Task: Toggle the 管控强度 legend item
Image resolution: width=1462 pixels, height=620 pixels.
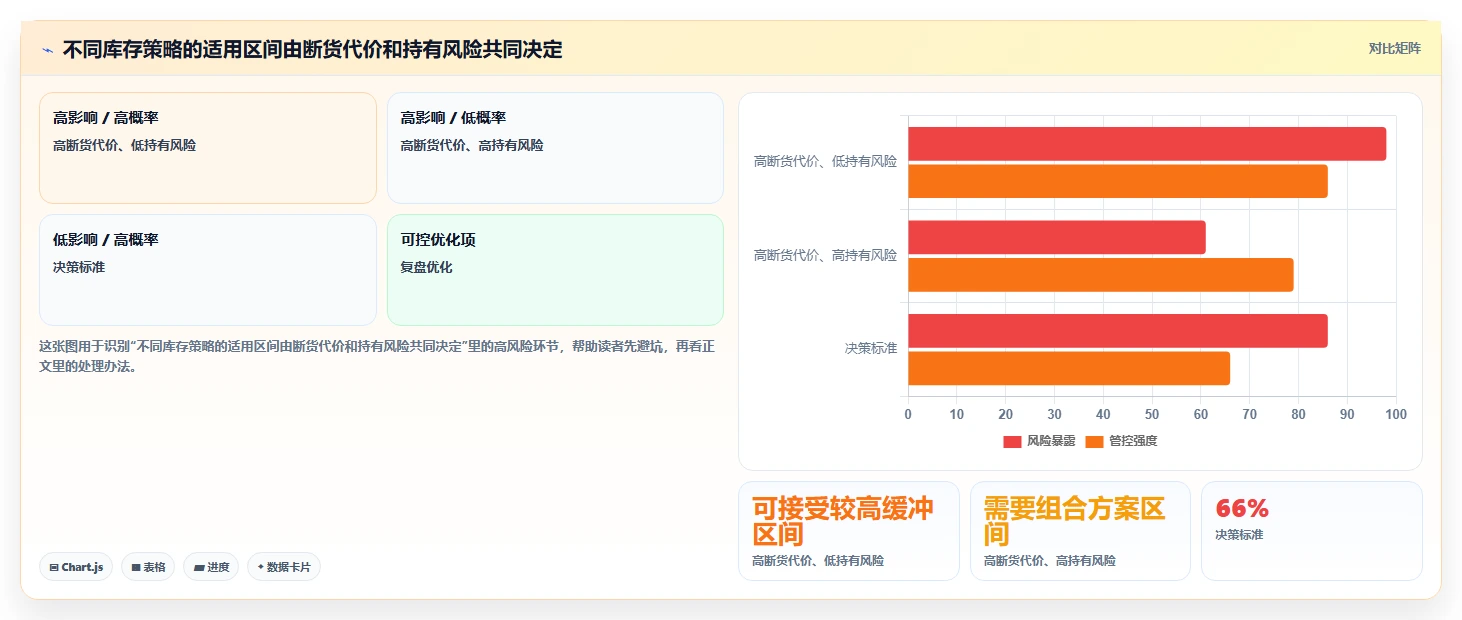Action: pos(1121,441)
